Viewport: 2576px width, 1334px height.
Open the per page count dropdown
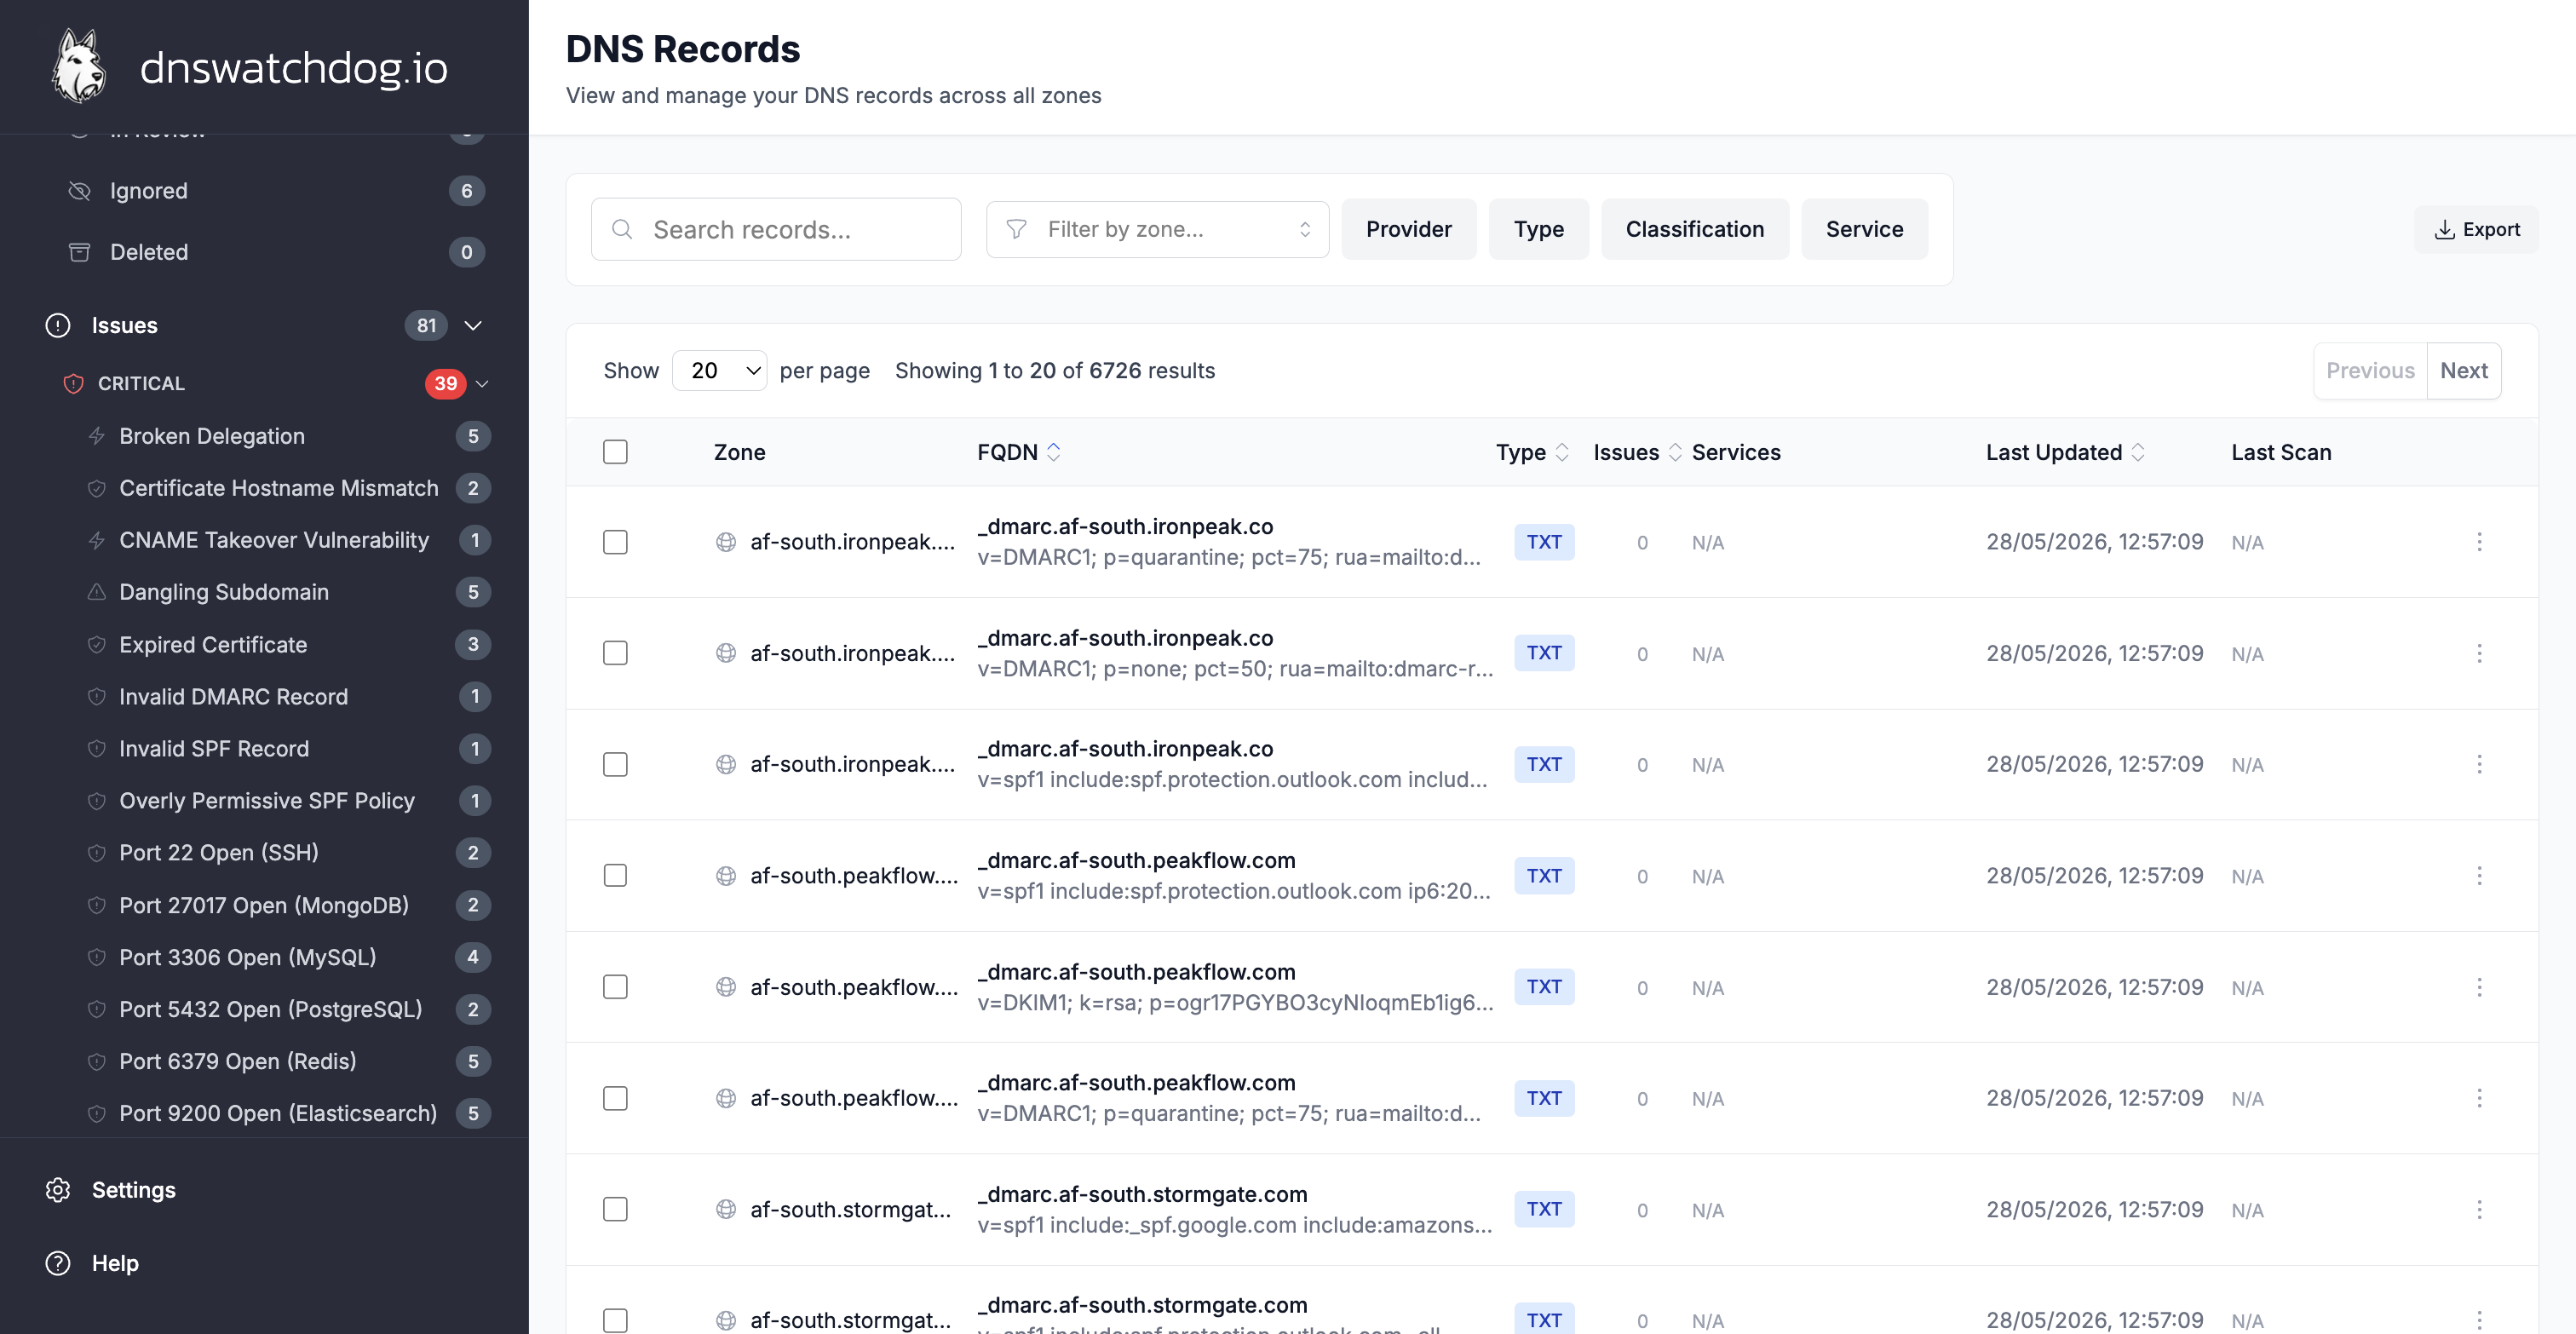click(x=719, y=371)
